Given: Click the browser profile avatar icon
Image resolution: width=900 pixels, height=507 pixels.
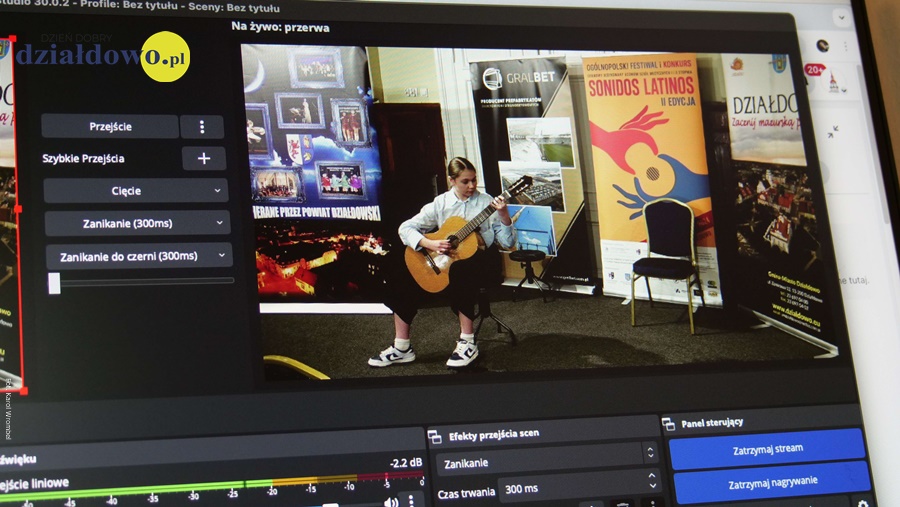Looking at the screenshot, I should (x=823, y=46).
